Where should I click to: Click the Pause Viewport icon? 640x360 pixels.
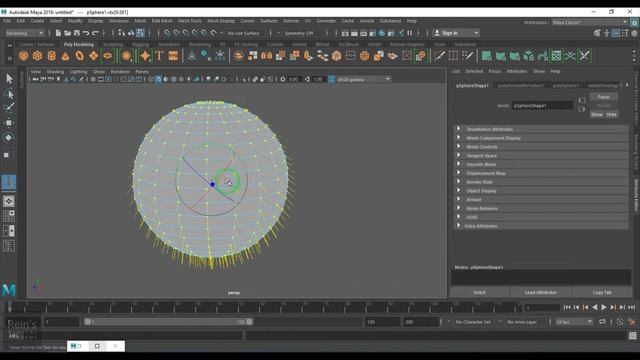(409, 33)
